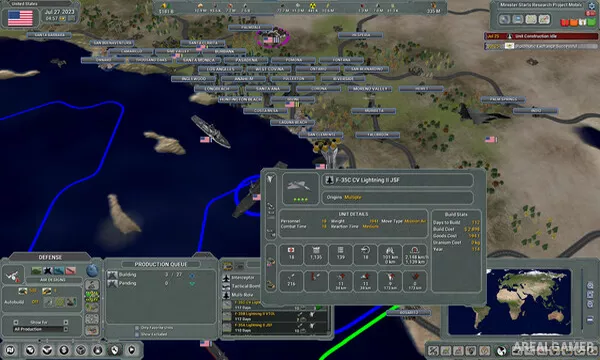Click the speedometer speed stat box
600x360 pixels.
pyautogui.click(x=415, y=254)
